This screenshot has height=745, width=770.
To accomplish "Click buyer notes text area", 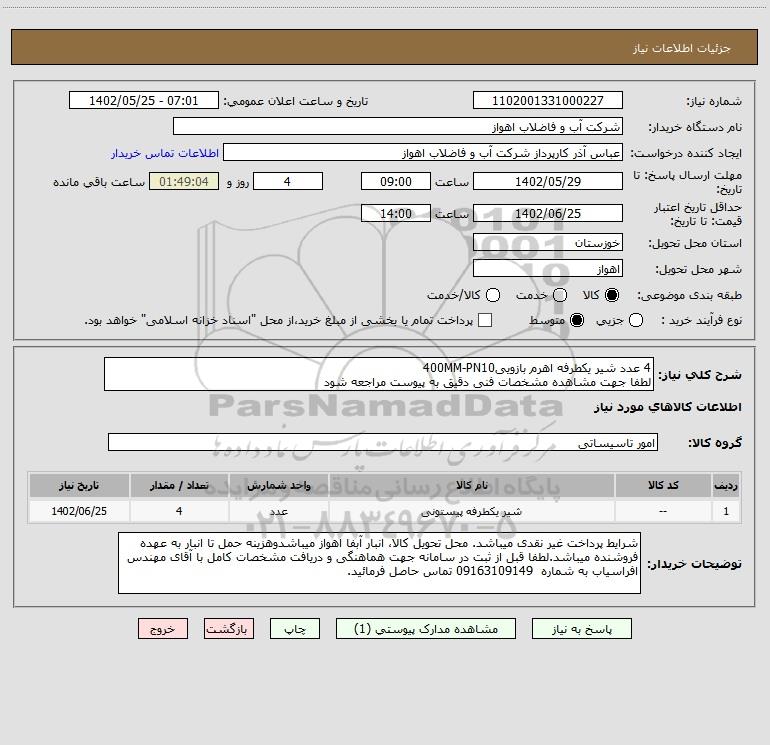I will [x=379, y=563].
